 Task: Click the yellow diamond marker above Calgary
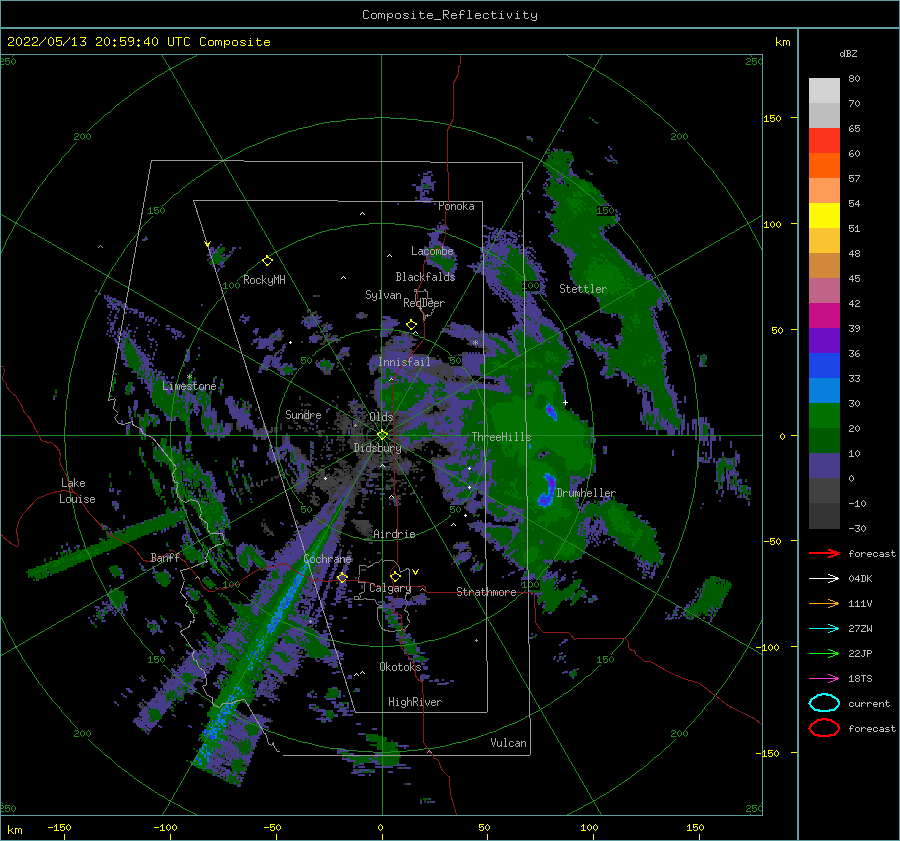click(x=395, y=576)
